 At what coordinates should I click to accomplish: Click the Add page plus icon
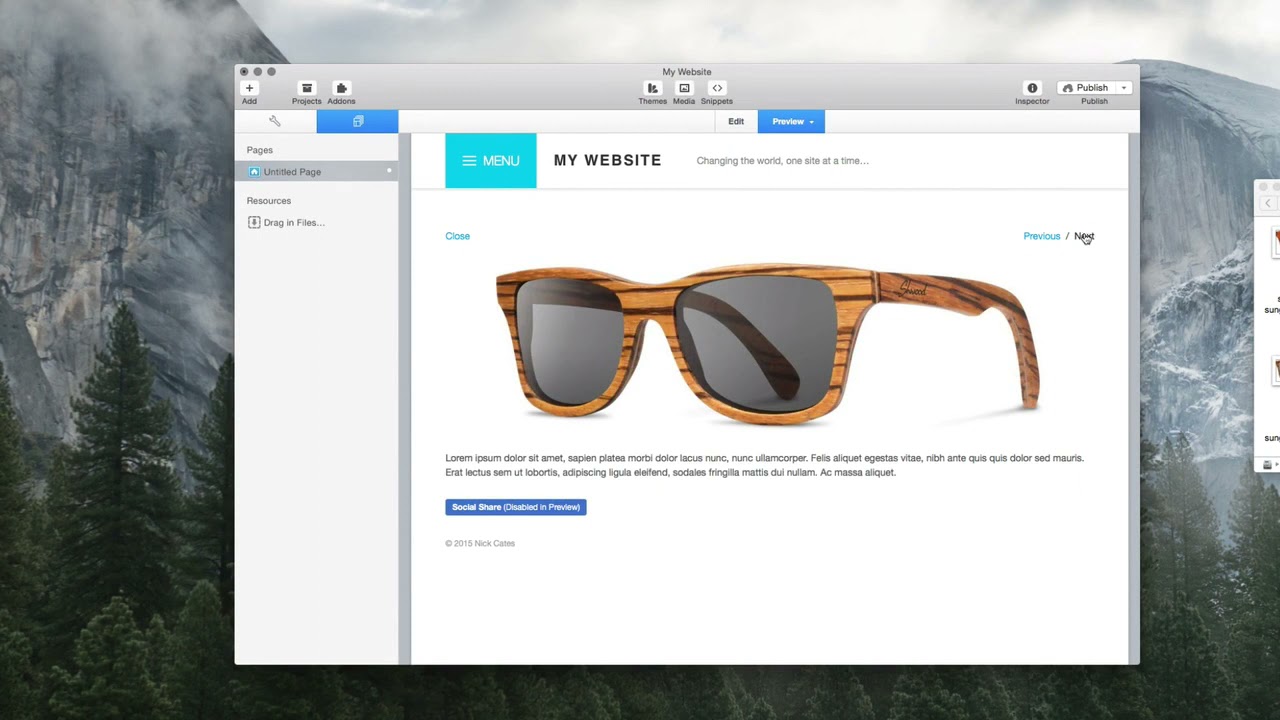coord(249,88)
